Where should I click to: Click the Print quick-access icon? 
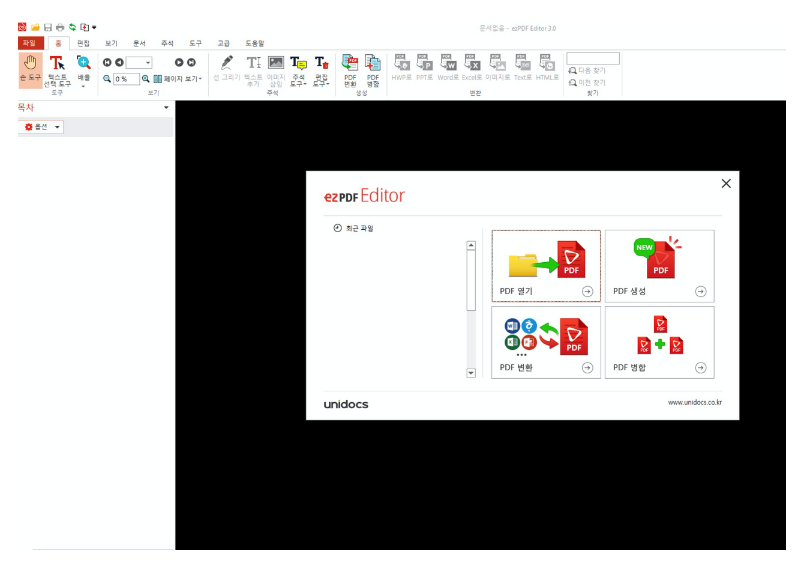pyautogui.click(x=60, y=27)
